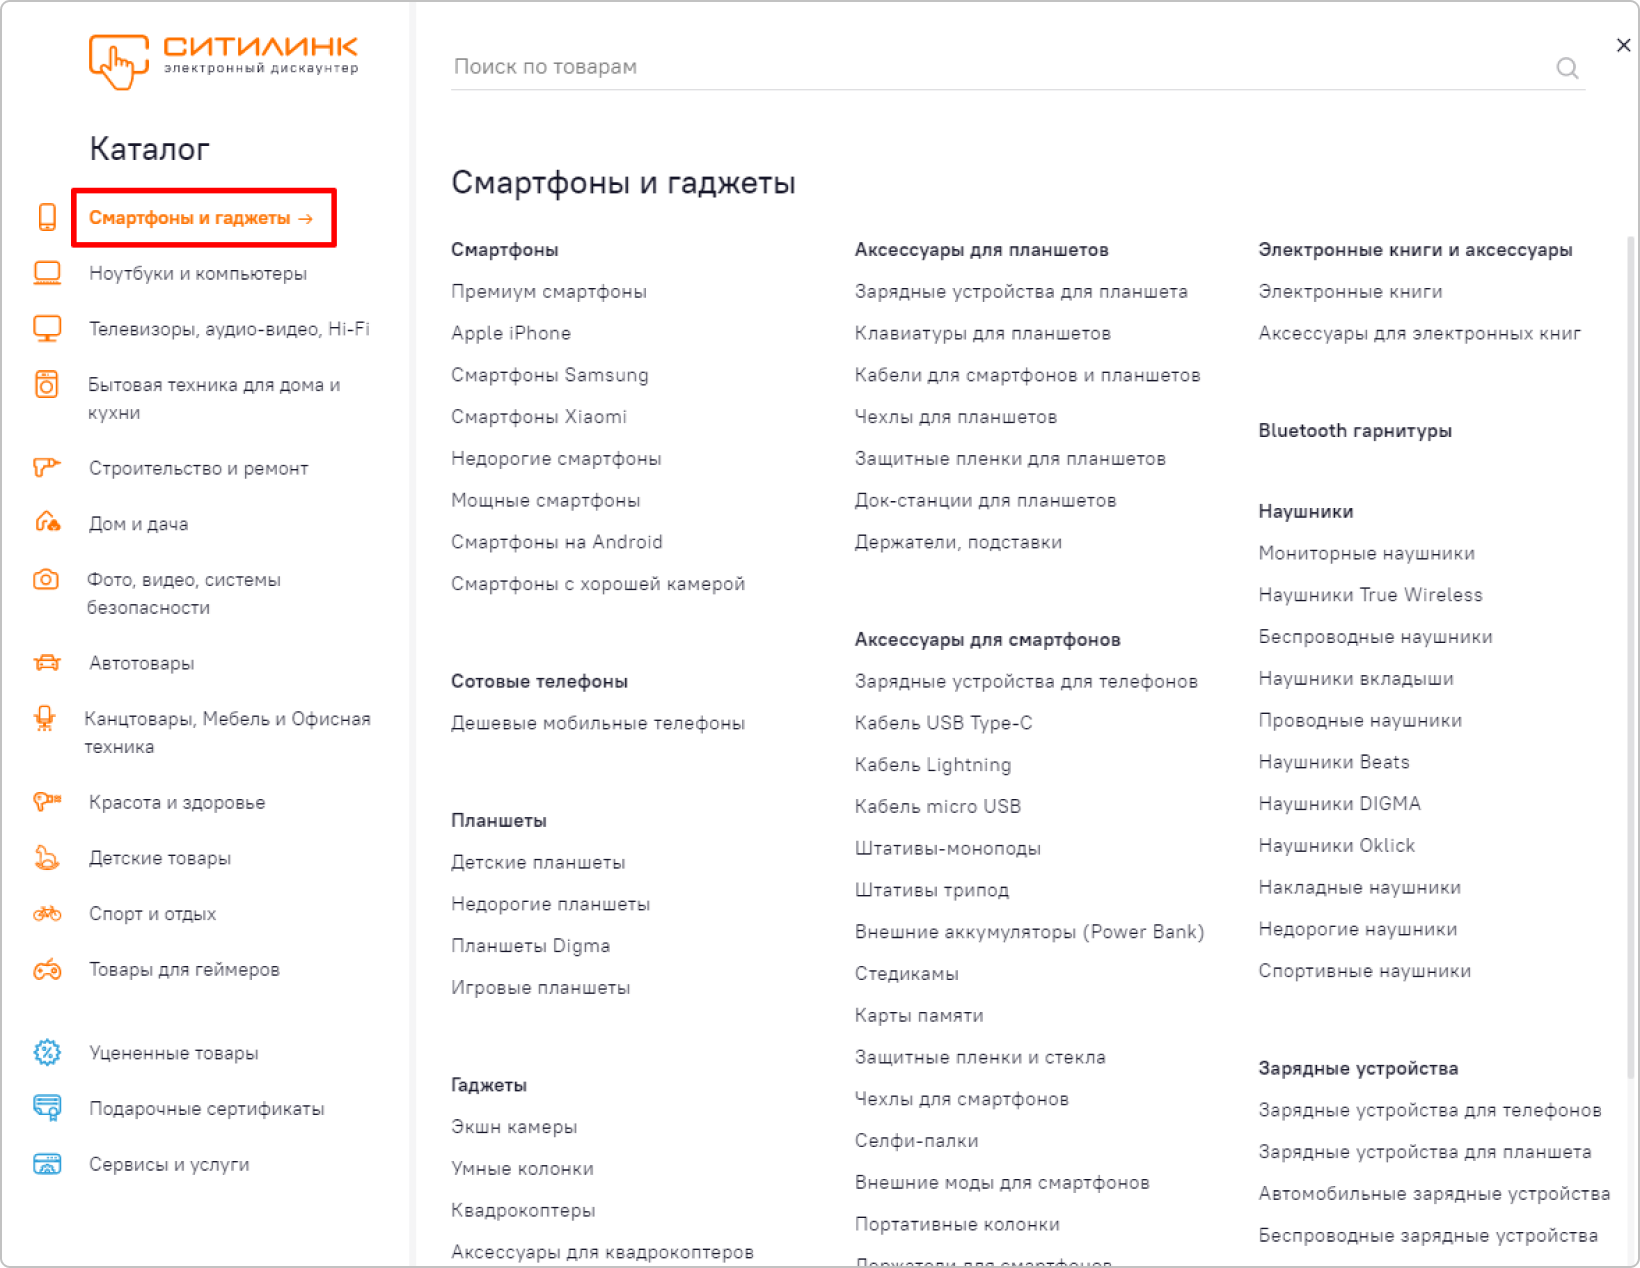Click the gamepad icon for Товары для геймеров
The width and height of the screenshot is (1640, 1268).
coord(47,969)
